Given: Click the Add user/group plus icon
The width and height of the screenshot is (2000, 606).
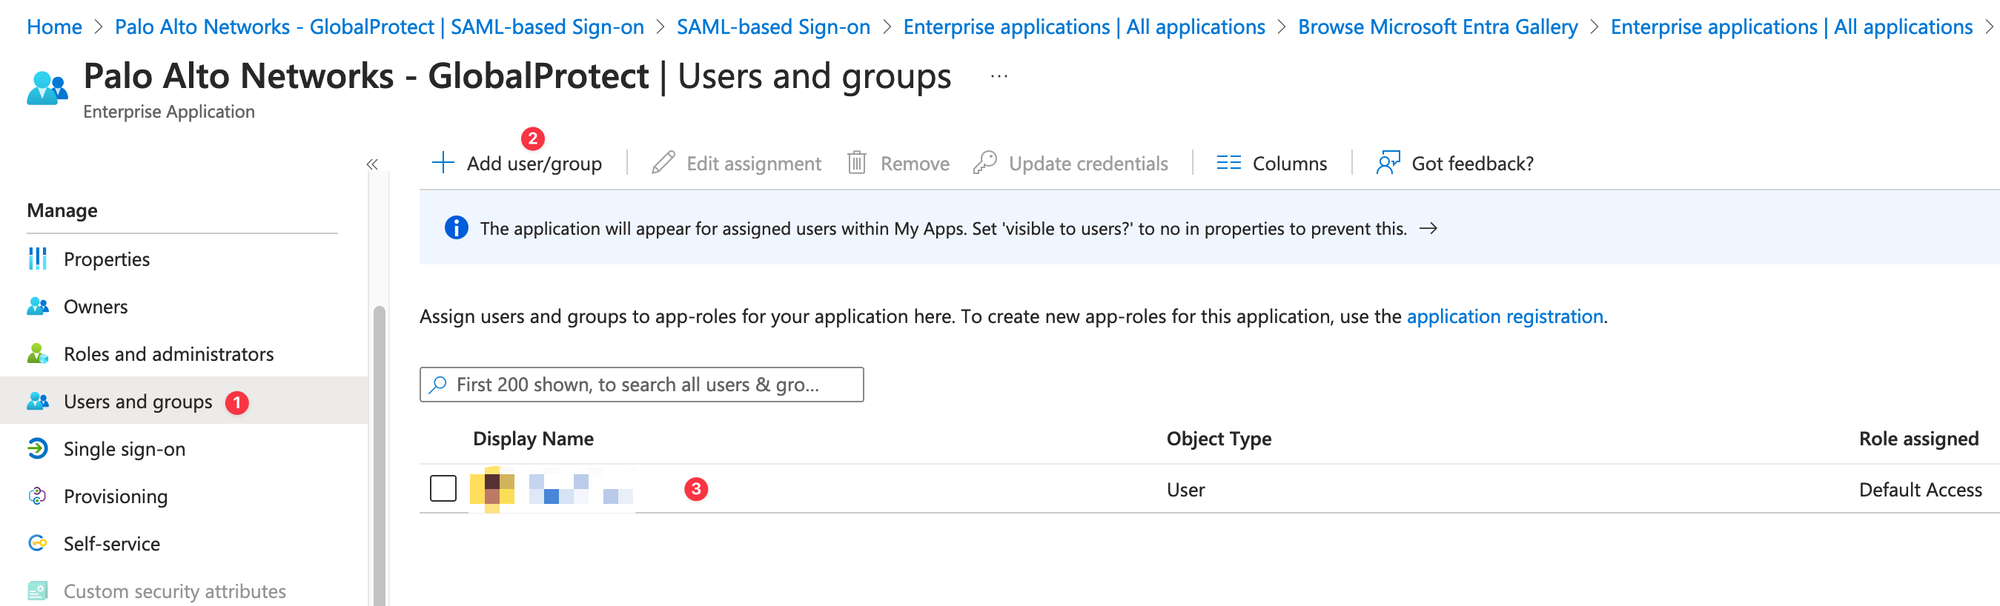Looking at the screenshot, I should point(443,163).
